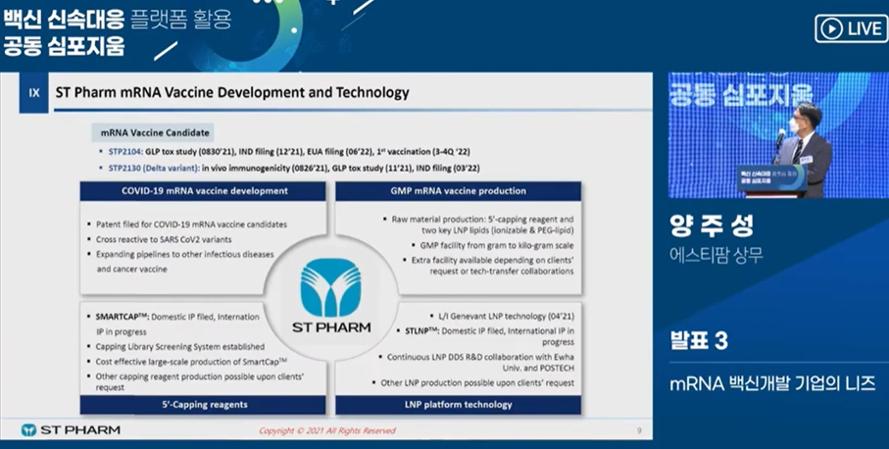Click 'Raw material production: 5'-capping reagent' bullet
The image size is (889, 449).
[x=482, y=224]
